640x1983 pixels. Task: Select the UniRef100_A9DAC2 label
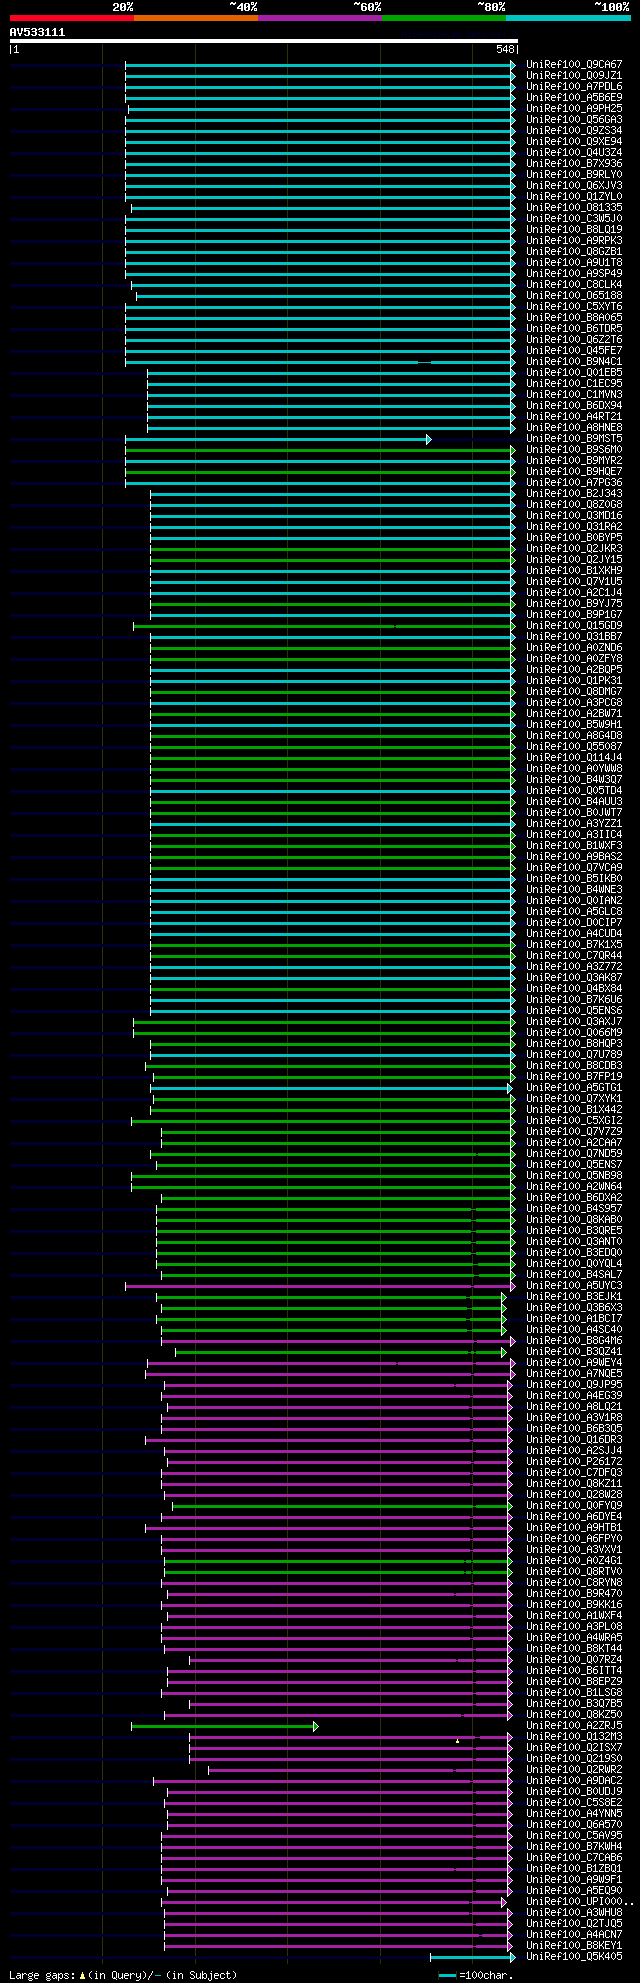(574, 1781)
